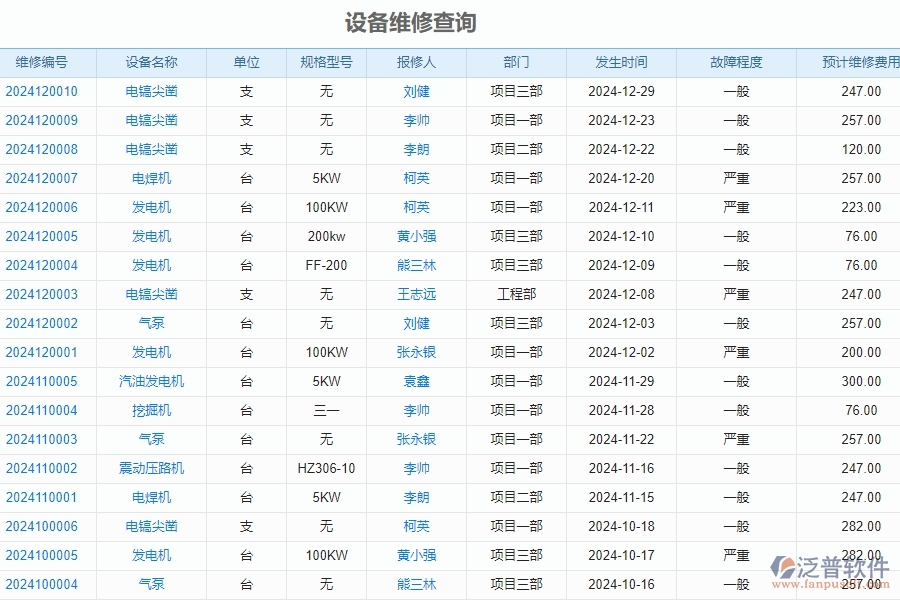Image resolution: width=900 pixels, height=600 pixels.
Task: Click the 设备名称 column header
Action: coord(151,62)
